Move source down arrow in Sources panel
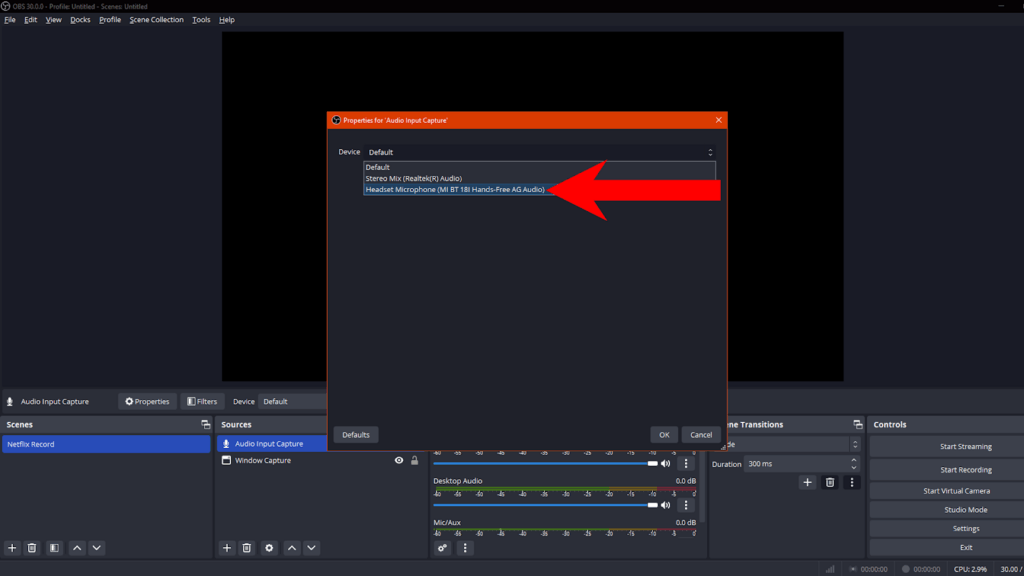Screen dimensions: 1024x576 [312, 548]
